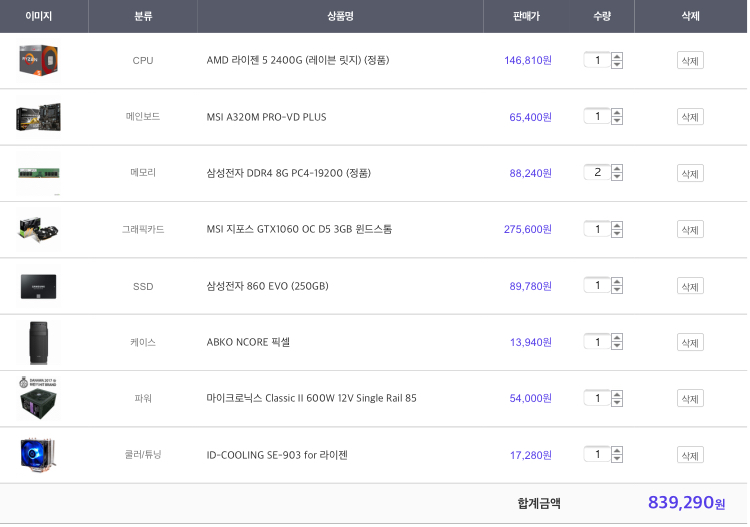The image size is (750, 527).
Task: Decrease quantity of the SSD item
Action: click(x=617, y=290)
